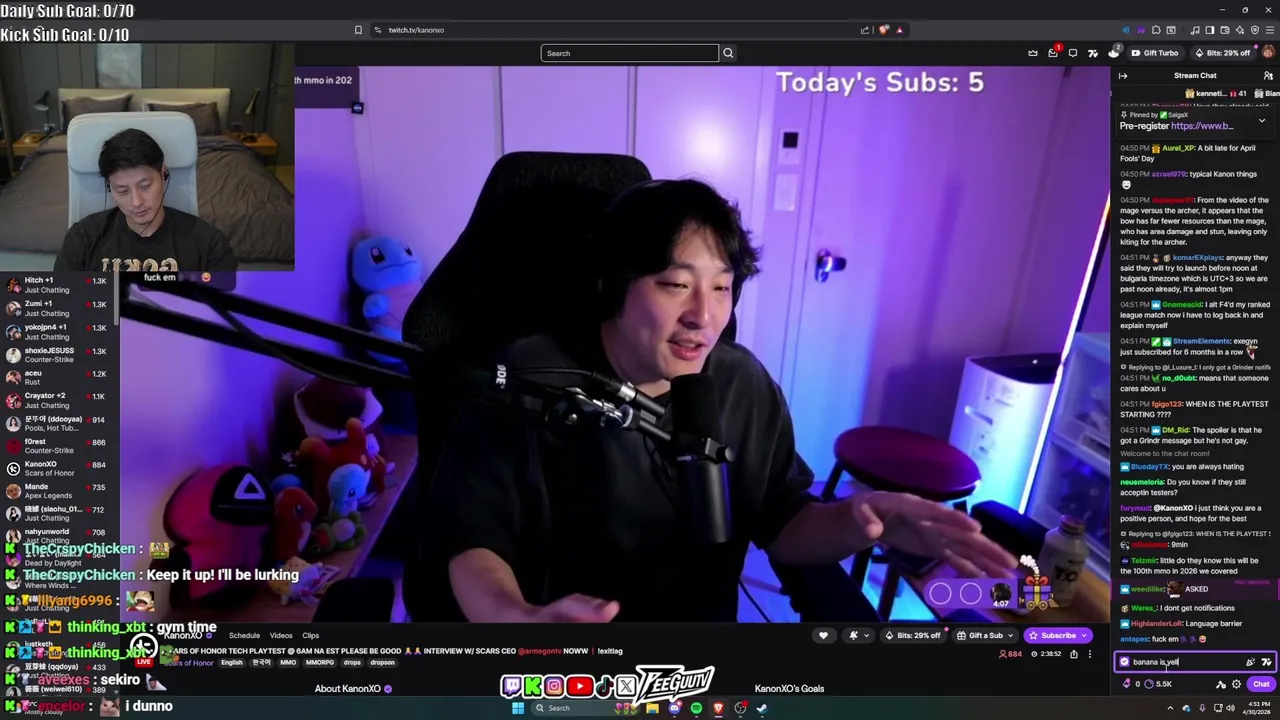Image resolution: width=1280 pixels, height=720 pixels.
Task: Open moderator sword tools icon below chat
Action: pos(1220,684)
